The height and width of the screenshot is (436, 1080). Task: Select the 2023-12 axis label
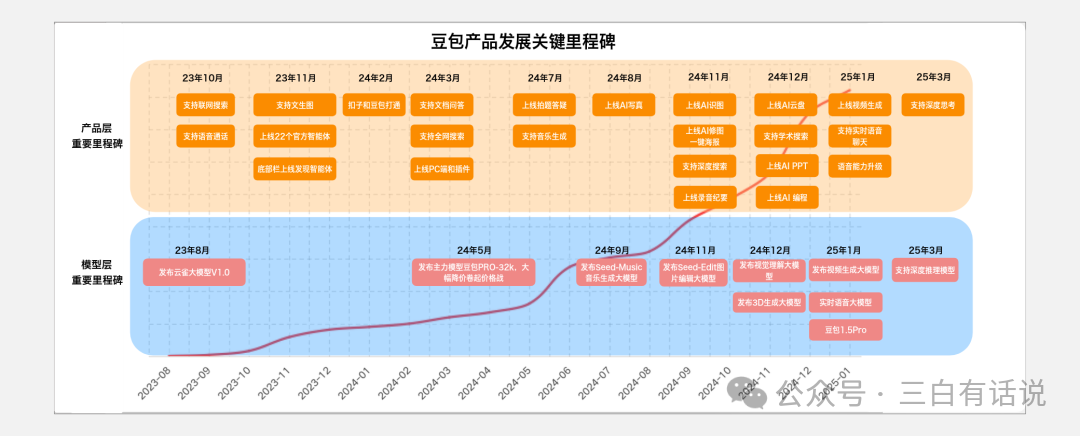[315, 382]
